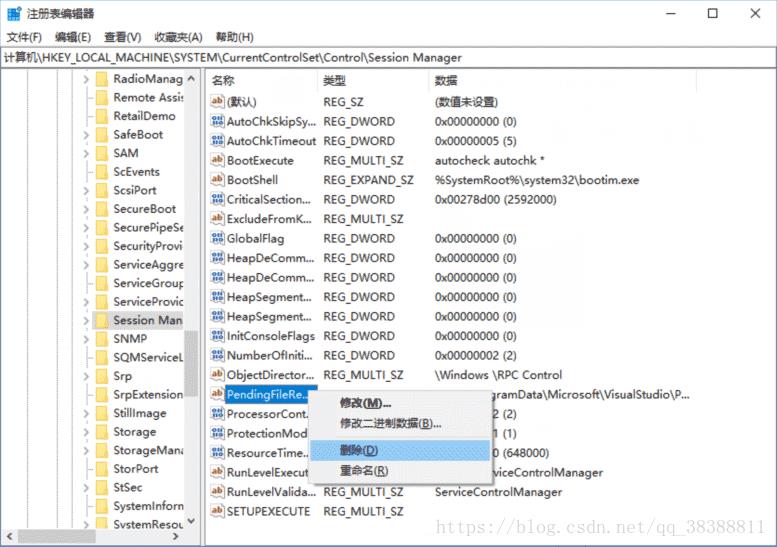Expand the SecurePipeServers tree node
777x547 pixels.
click(86, 227)
